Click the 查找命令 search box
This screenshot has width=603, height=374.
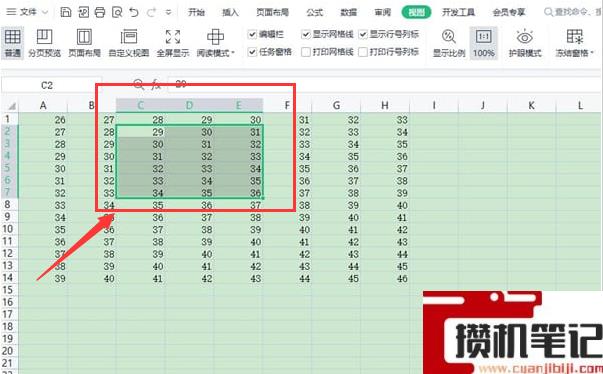click(573, 12)
